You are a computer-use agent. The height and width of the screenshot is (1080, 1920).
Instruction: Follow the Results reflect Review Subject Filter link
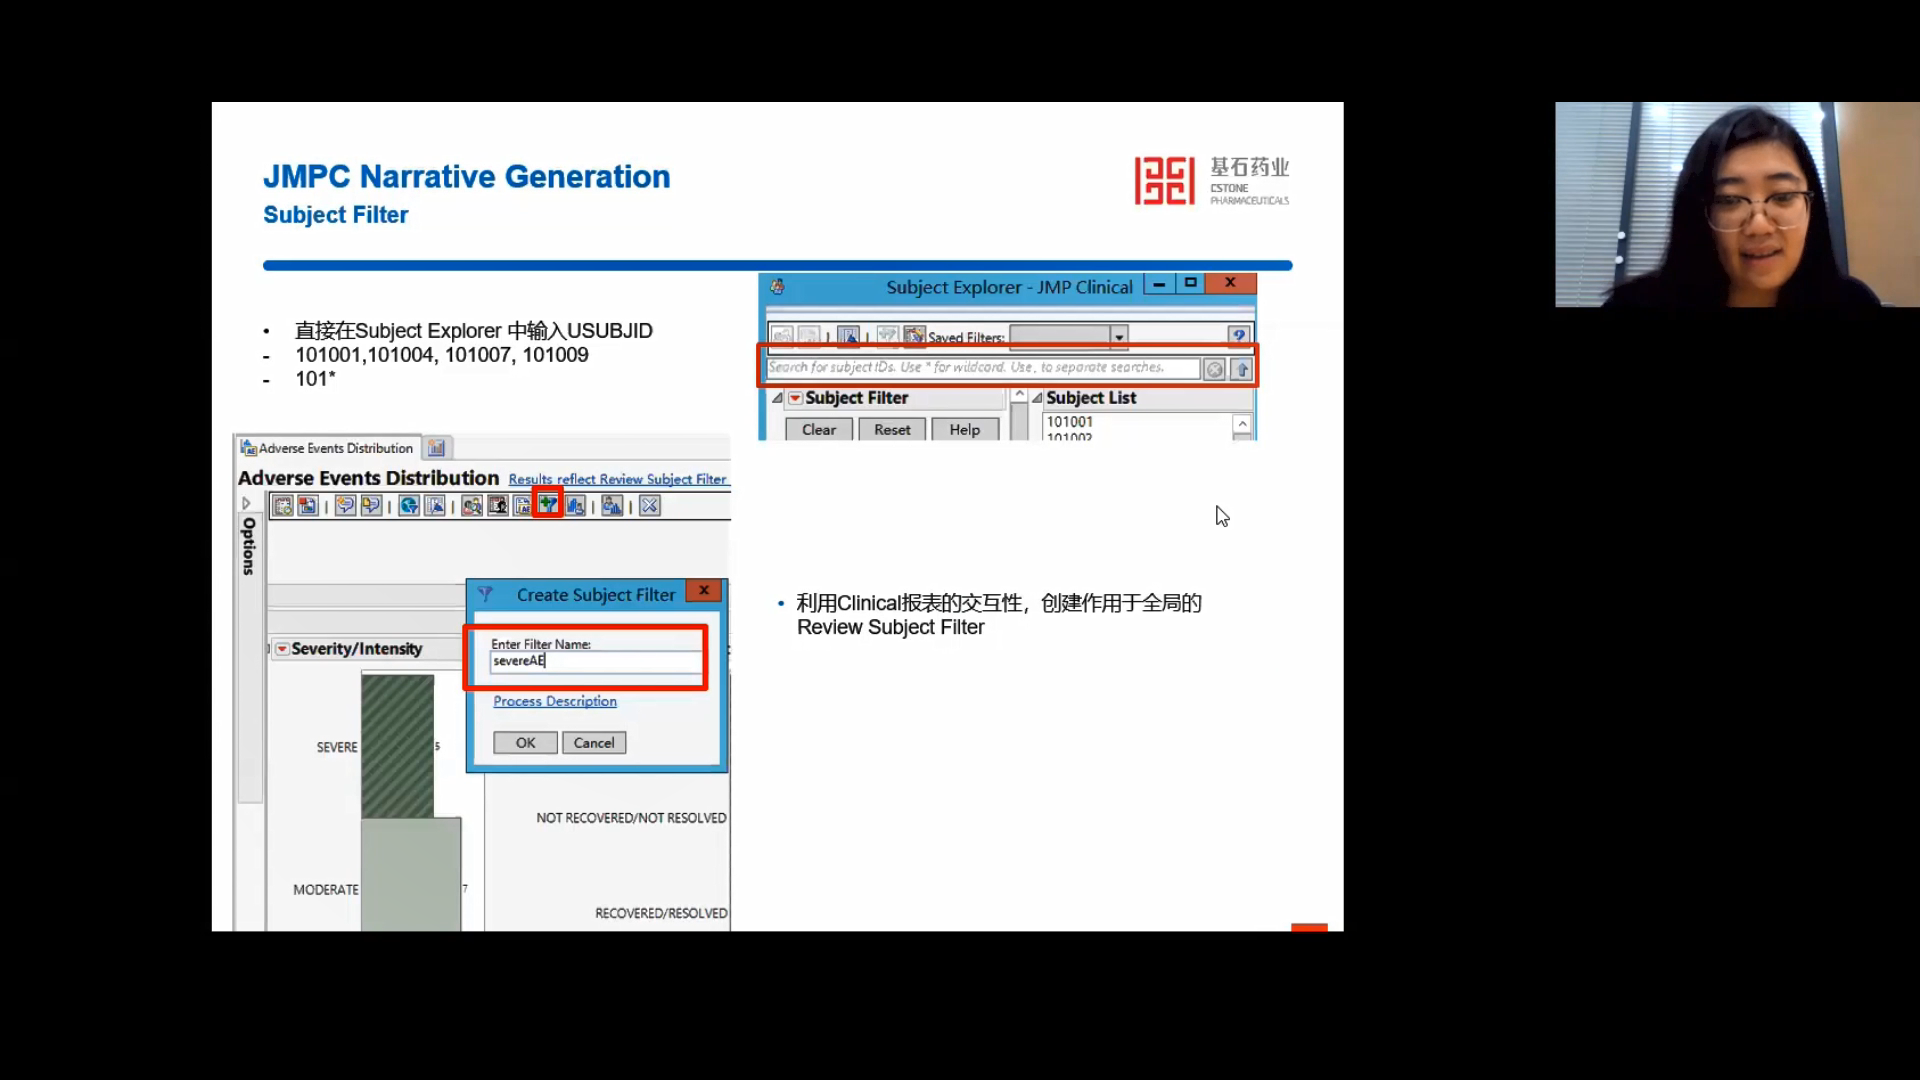tap(617, 478)
